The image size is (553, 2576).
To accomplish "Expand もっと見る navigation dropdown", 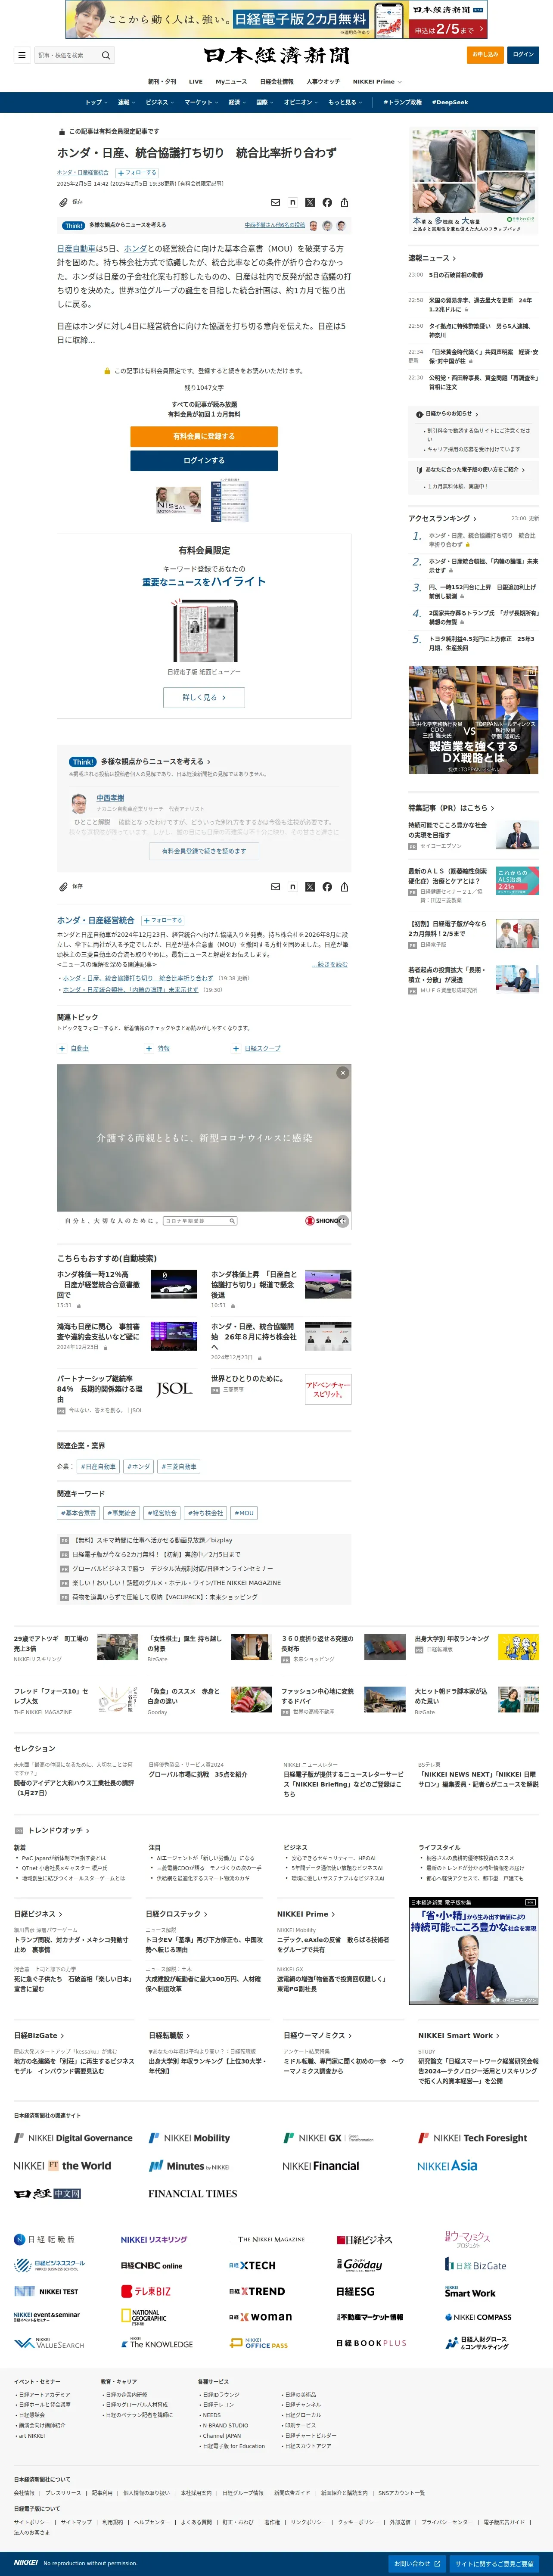I will 345,102.
